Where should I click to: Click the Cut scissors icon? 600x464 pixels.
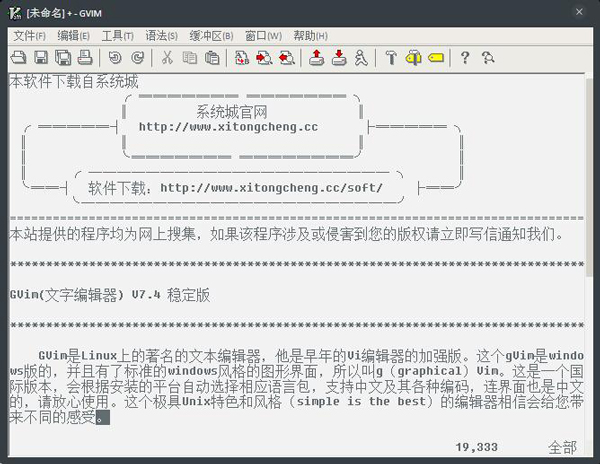tap(167, 58)
